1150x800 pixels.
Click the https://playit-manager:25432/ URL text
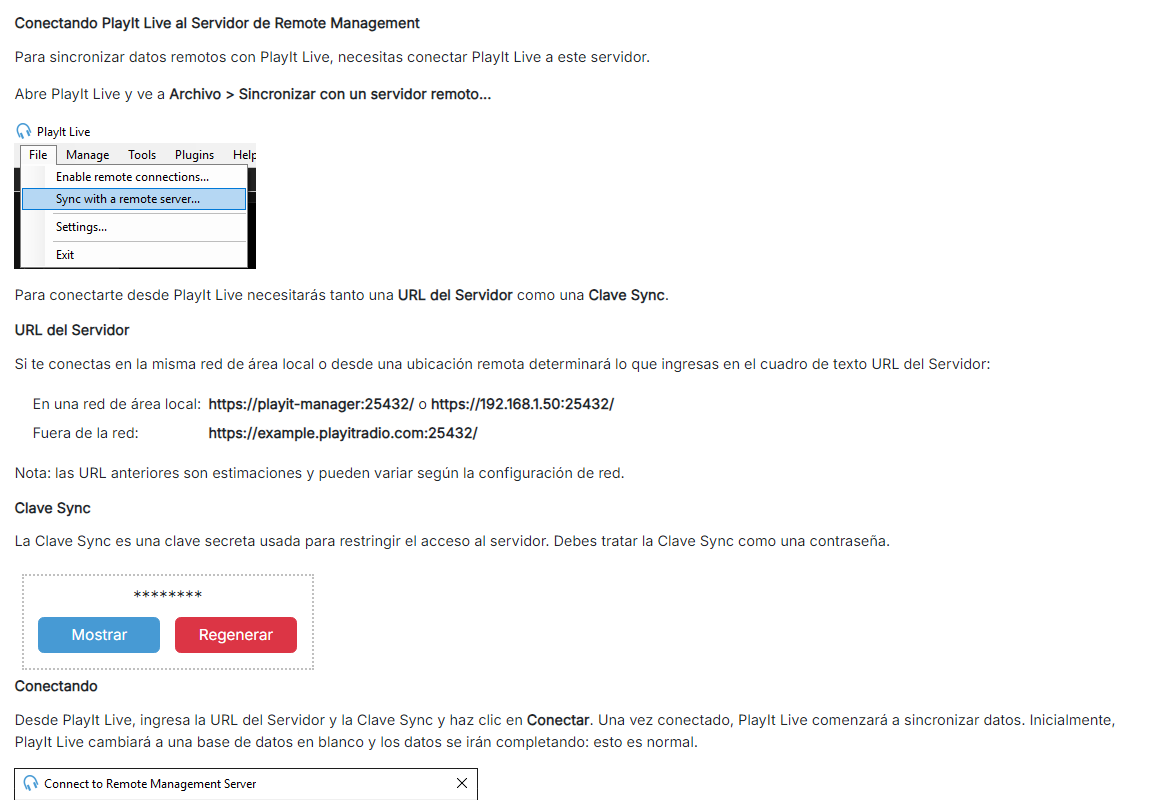pyautogui.click(x=311, y=404)
